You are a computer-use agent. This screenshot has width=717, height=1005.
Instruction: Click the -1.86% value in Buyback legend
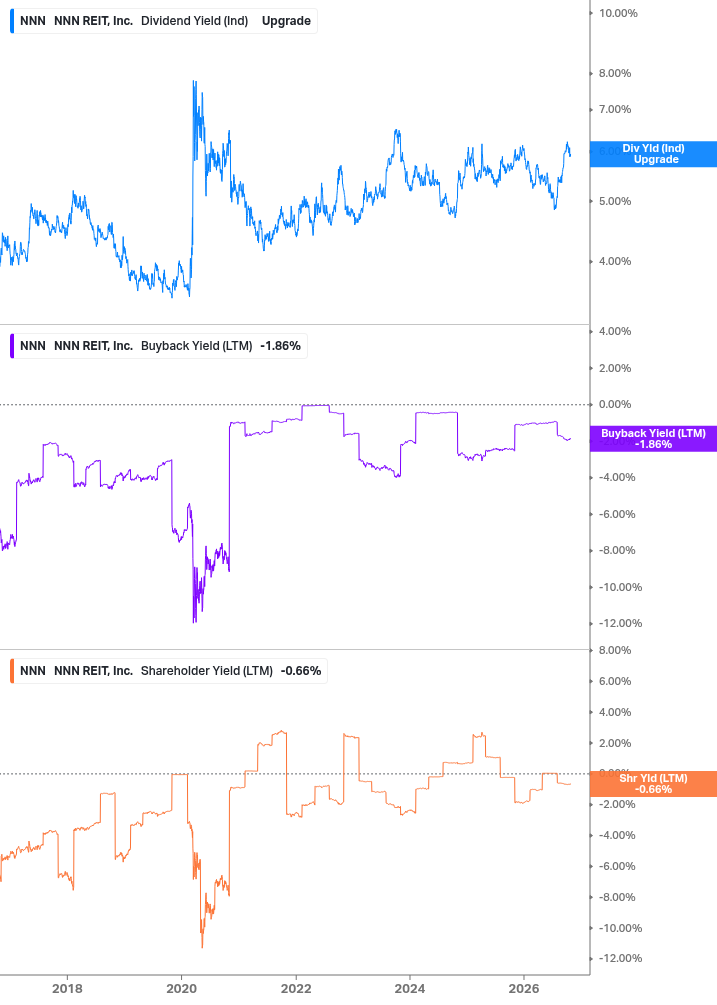(280, 345)
